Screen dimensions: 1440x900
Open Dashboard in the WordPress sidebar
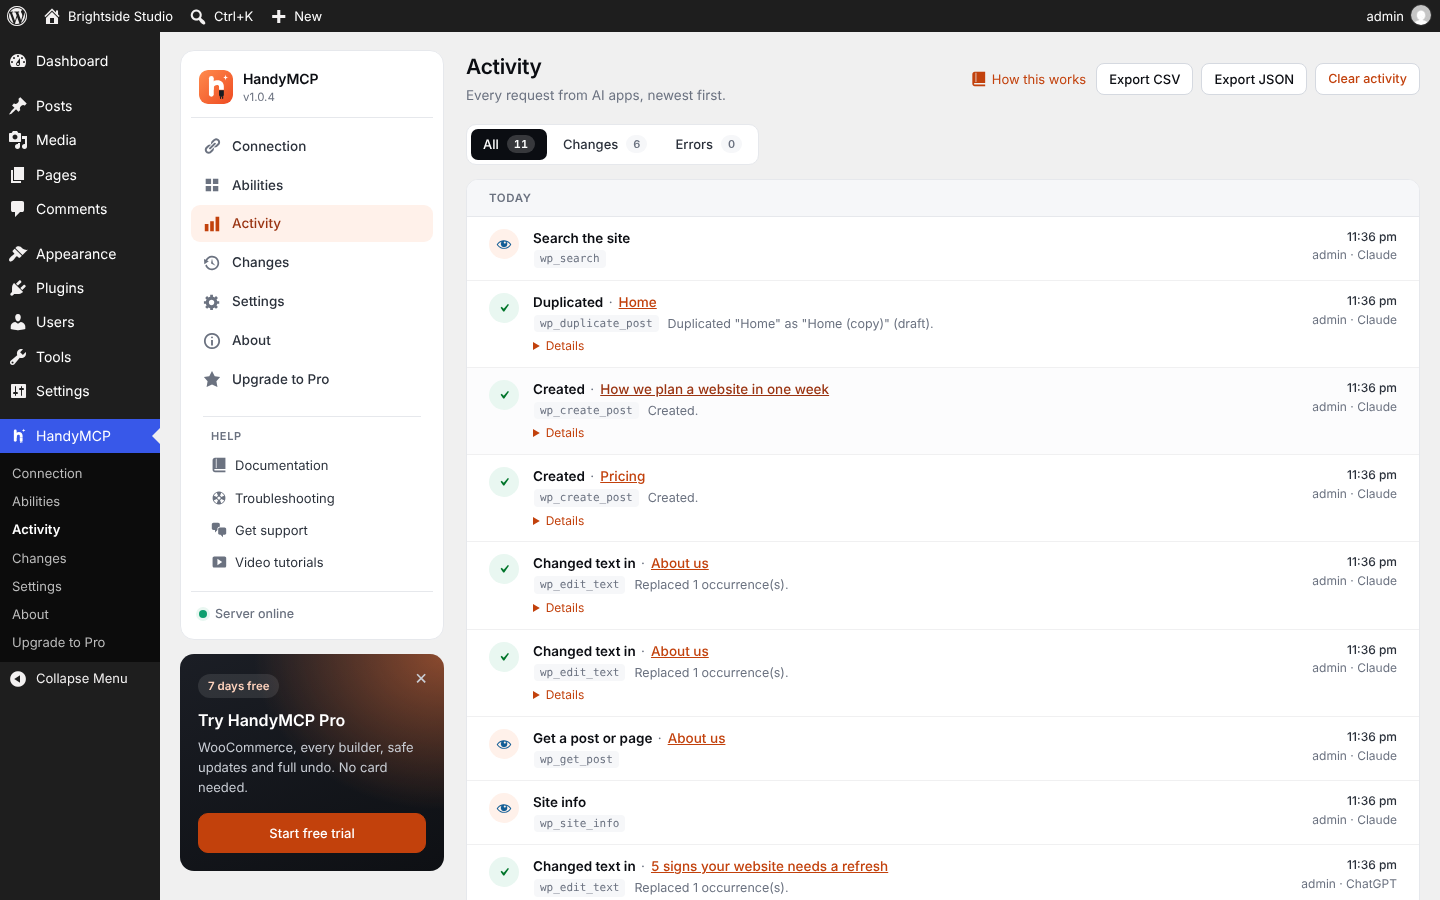(80, 61)
